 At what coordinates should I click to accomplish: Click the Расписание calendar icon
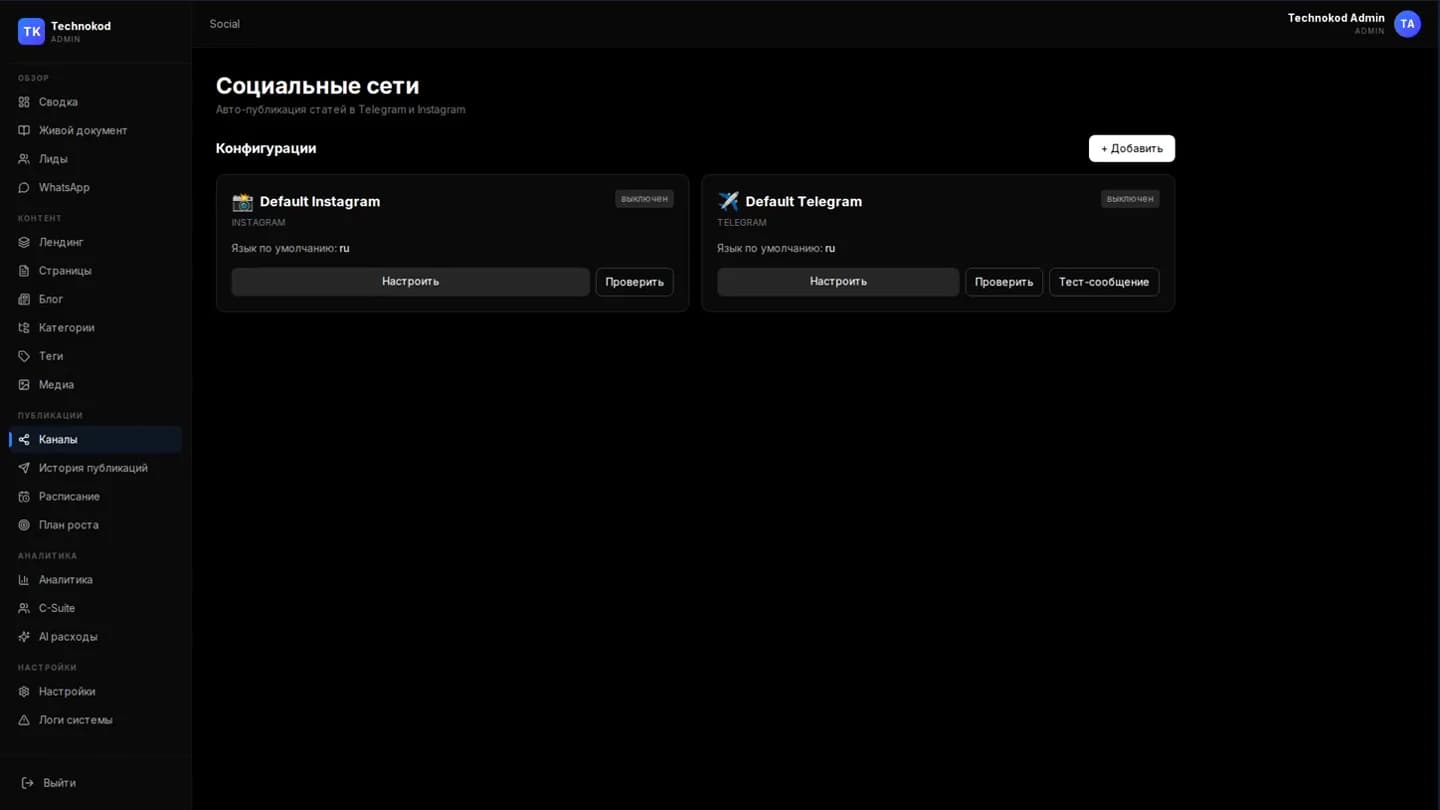(24, 496)
